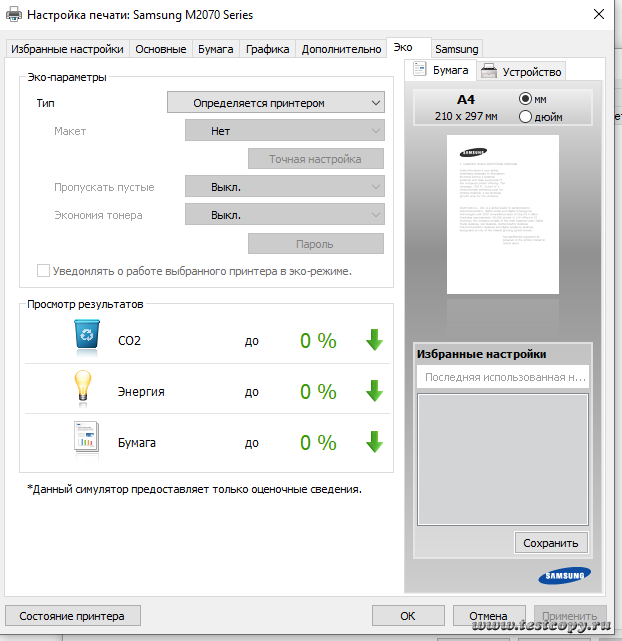The image size is (622, 641).
Task: Click the Сохранить button
Action: coord(551,543)
